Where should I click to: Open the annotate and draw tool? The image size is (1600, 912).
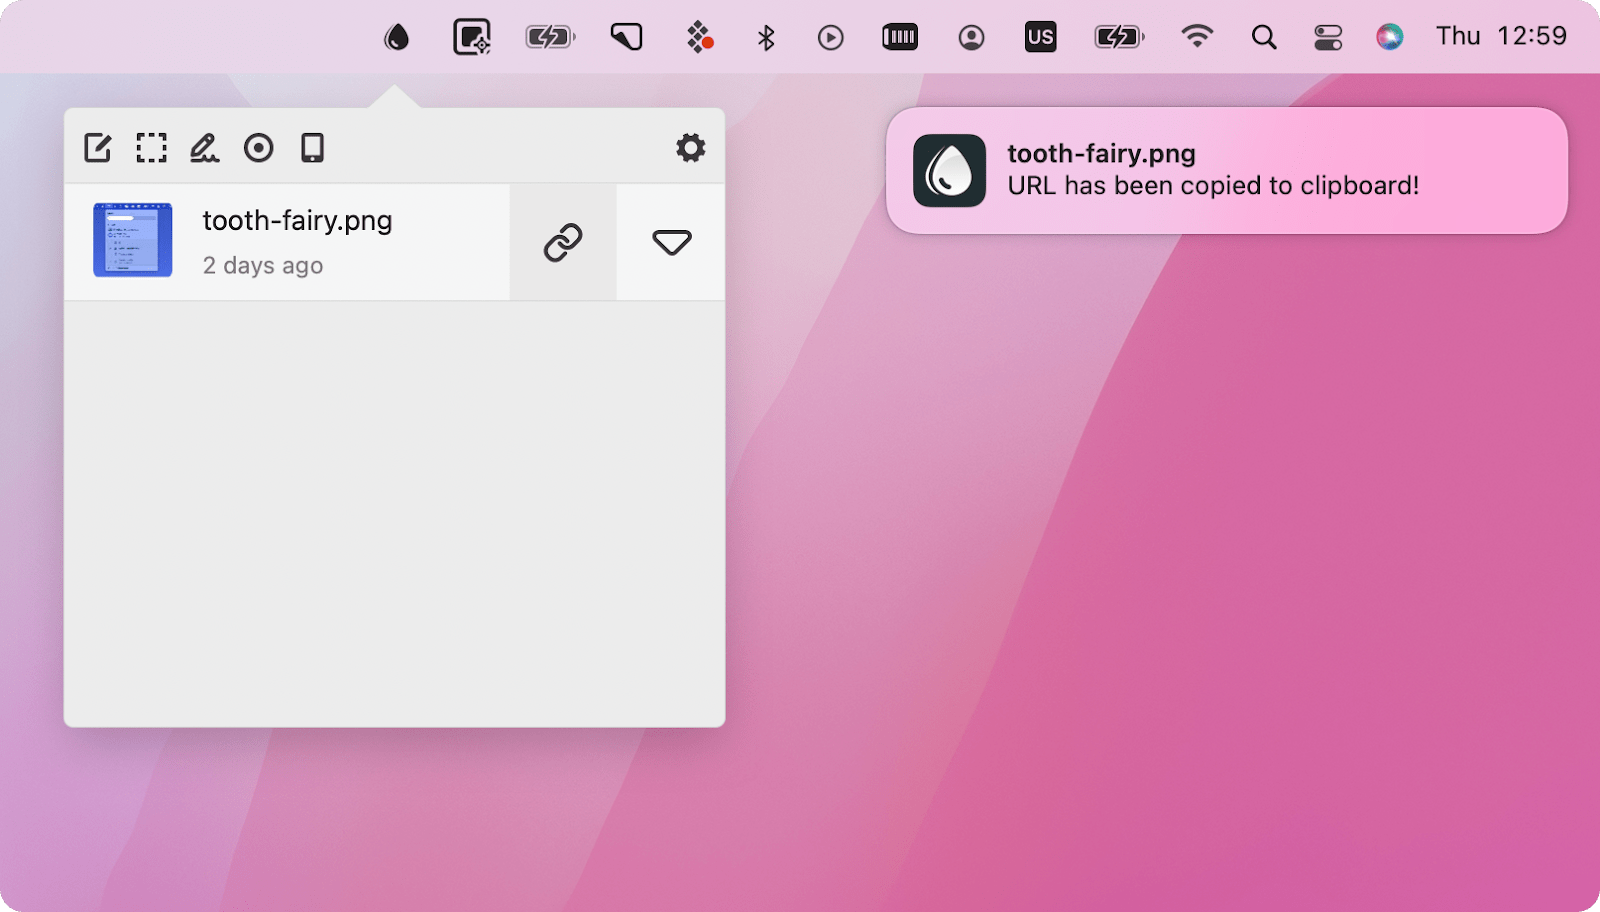[x=205, y=148]
